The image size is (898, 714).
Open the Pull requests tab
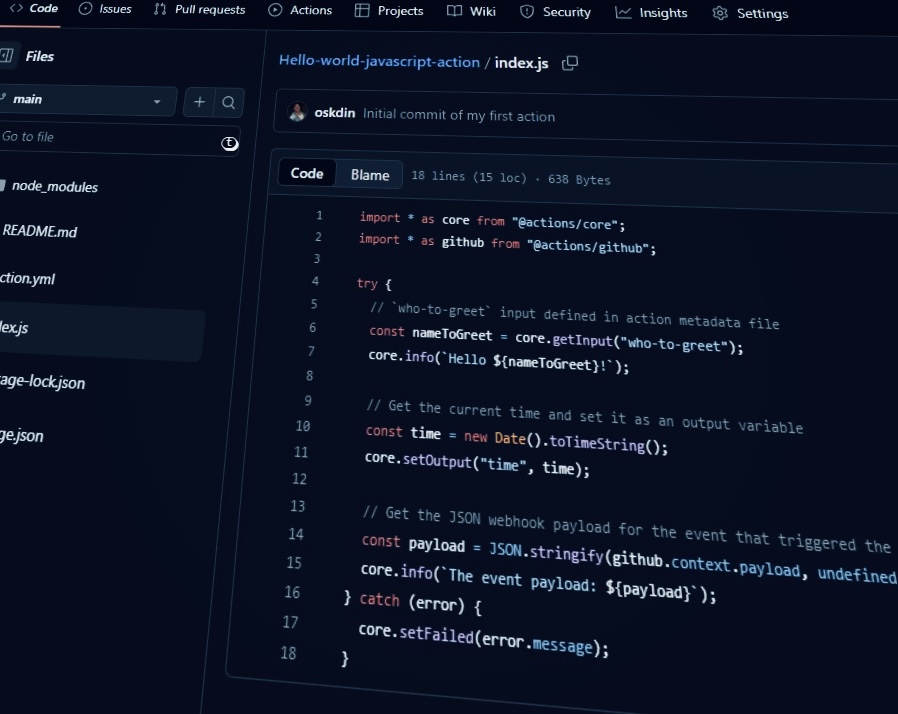point(200,10)
